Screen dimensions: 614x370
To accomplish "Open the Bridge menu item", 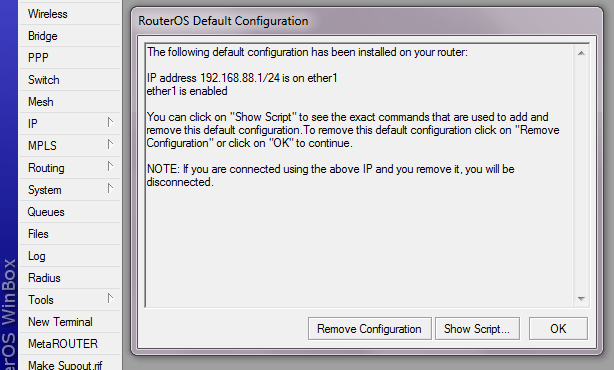I will click(x=70, y=36).
